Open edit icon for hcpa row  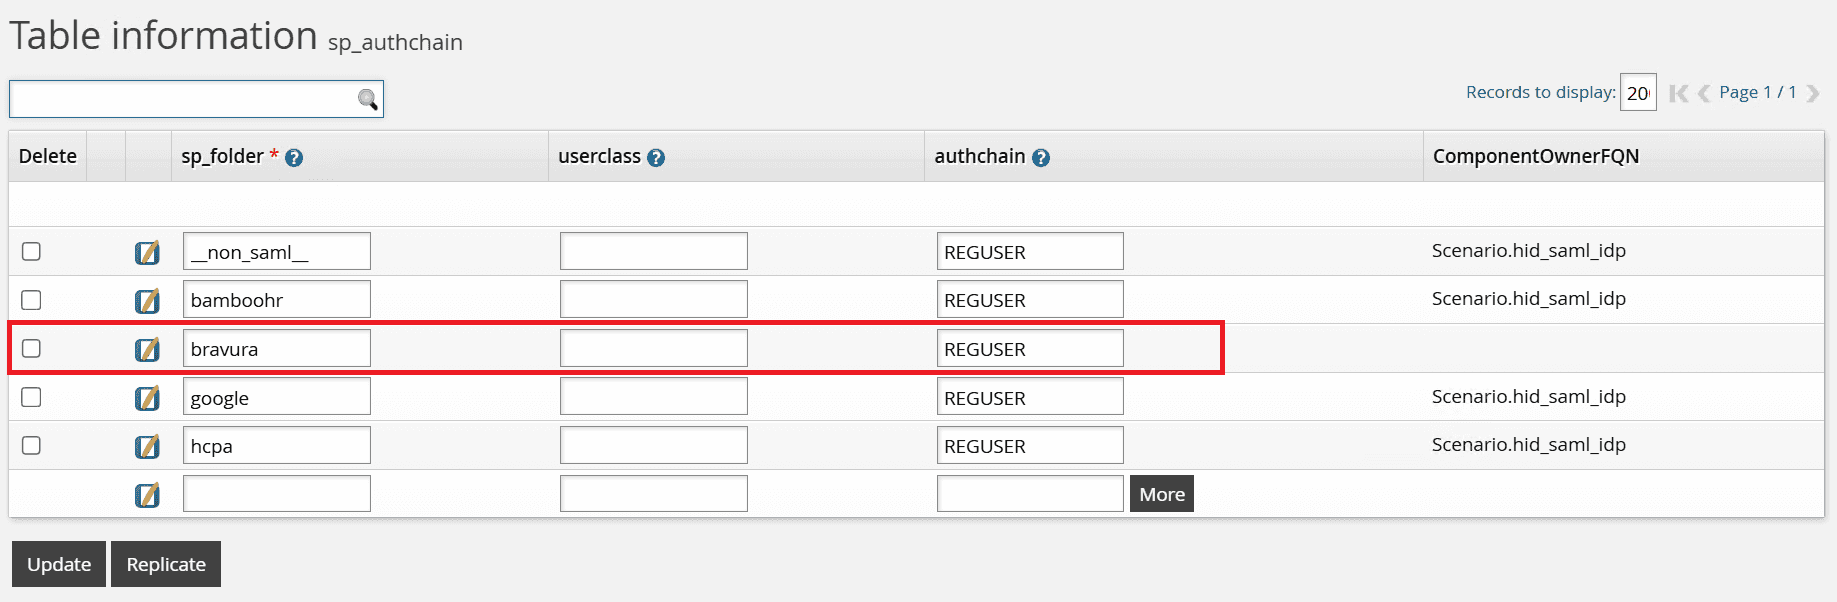click(x=147, y=446)
